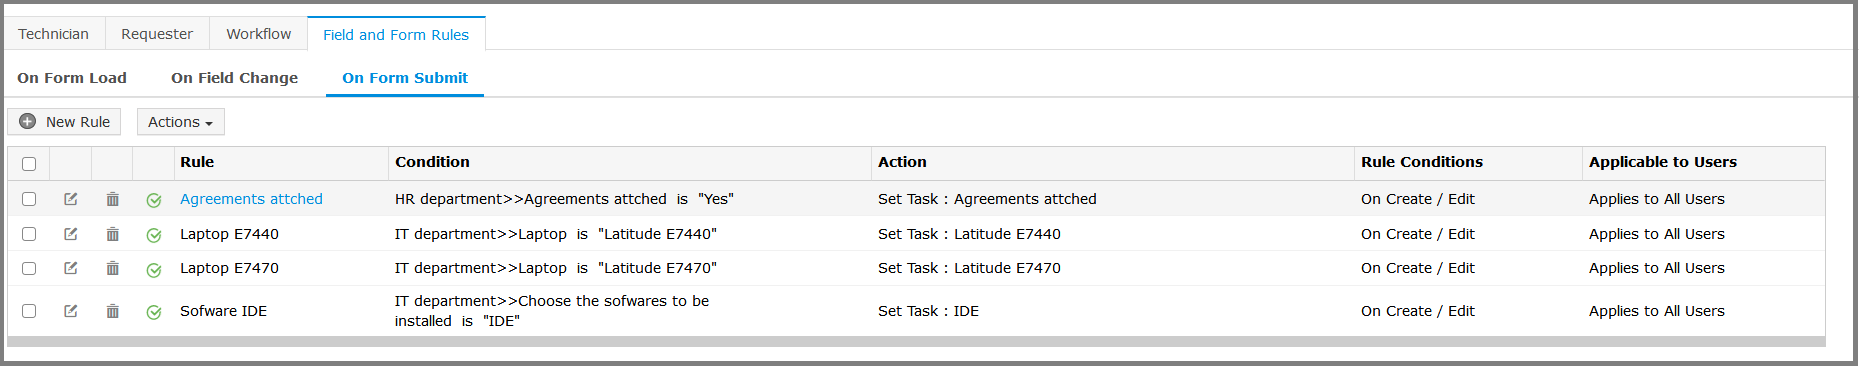Tick the select-all header checkbox
Viewport: 1859px width, 366px height.
coord(29,164)
